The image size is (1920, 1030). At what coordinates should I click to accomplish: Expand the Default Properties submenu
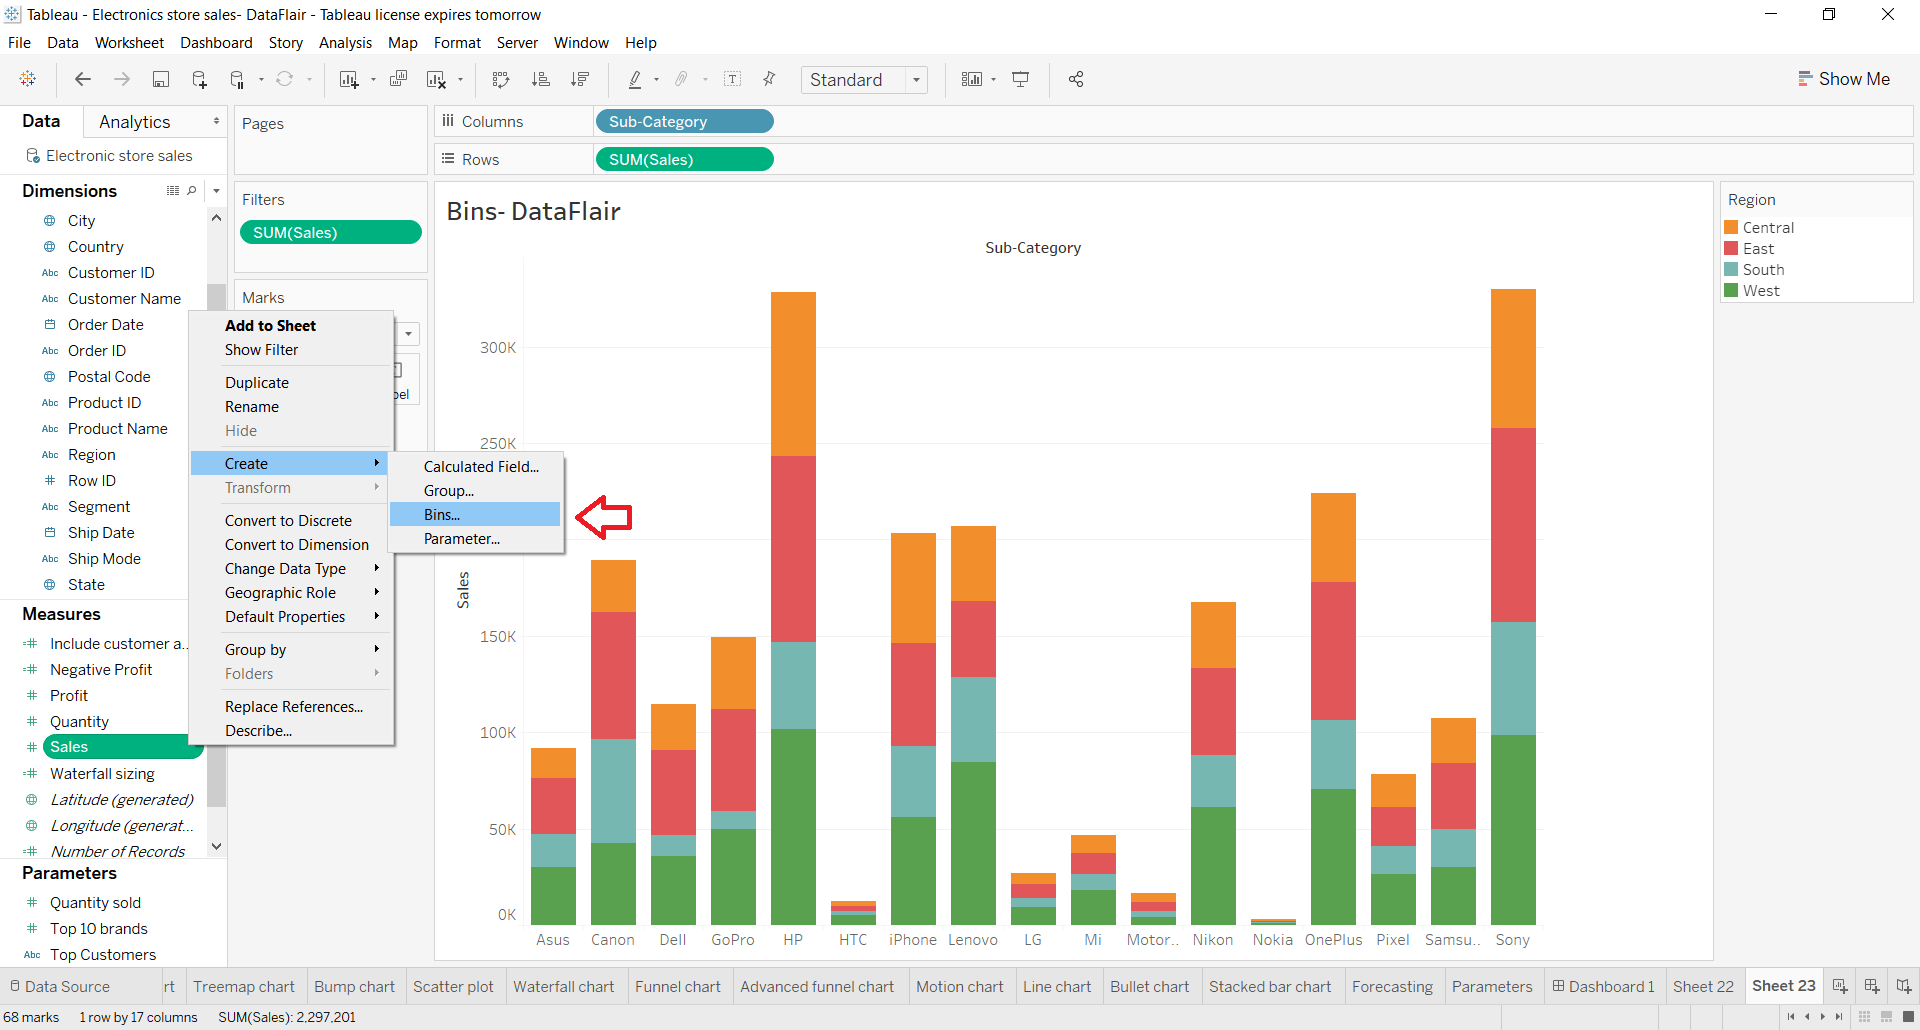coord(377,616)
